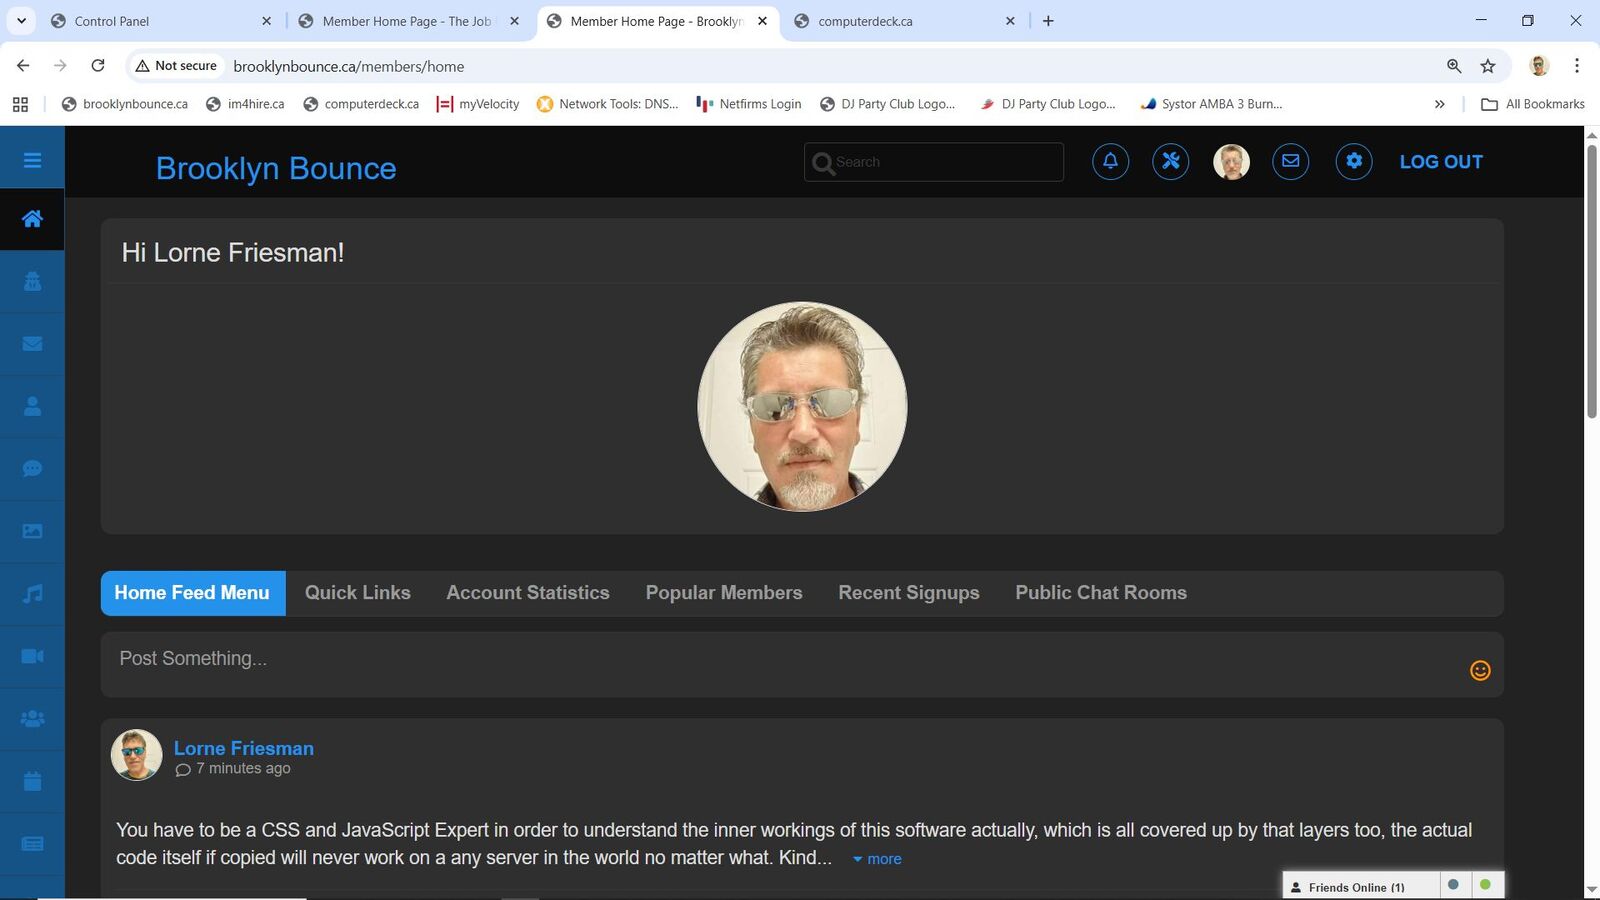The height and width of the screenshot is (900, 1600).
Task: Select the photo gallery icon in sidebar
Action: (x=32, y=531)
